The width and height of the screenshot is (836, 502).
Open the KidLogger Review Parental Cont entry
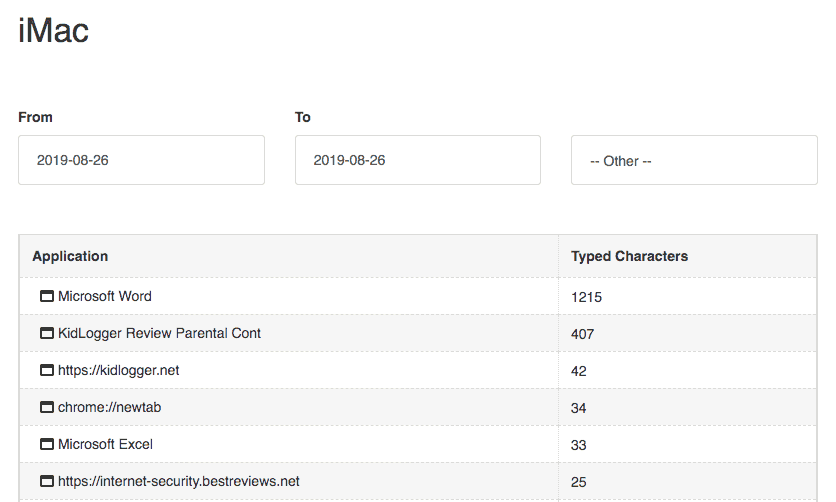point(159,334)
